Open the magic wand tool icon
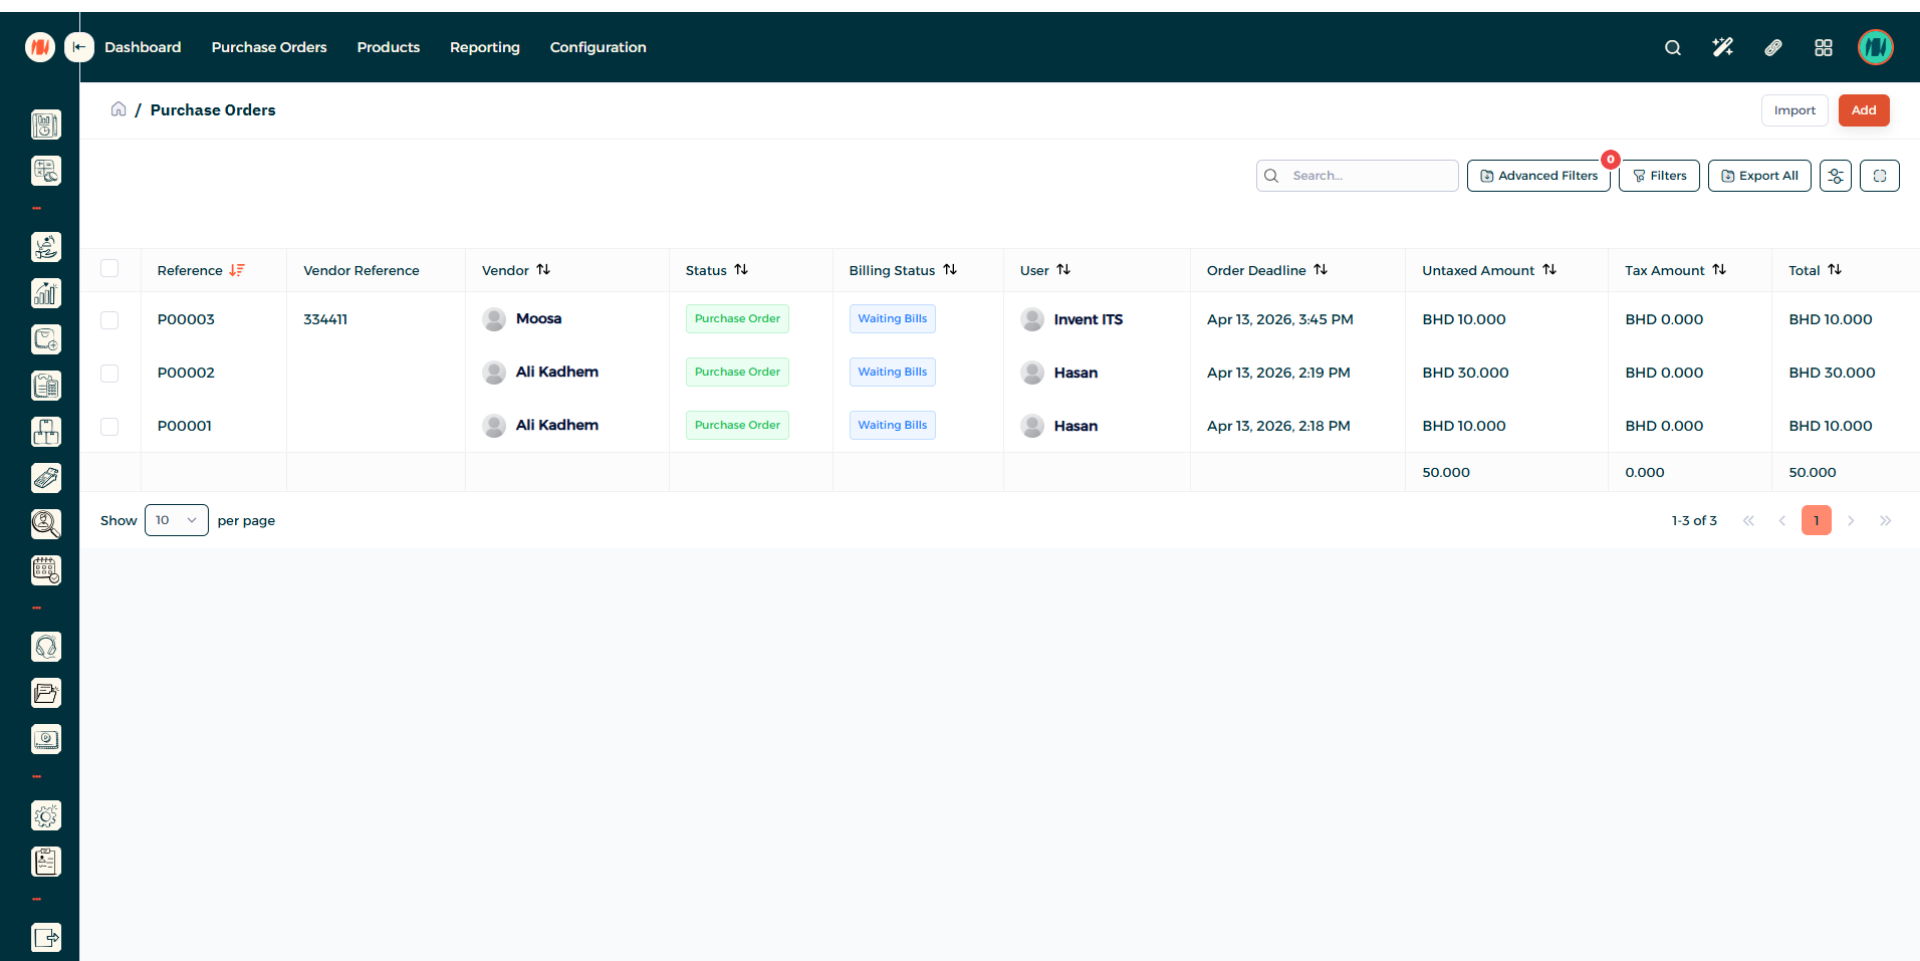 click(1722, 48)
